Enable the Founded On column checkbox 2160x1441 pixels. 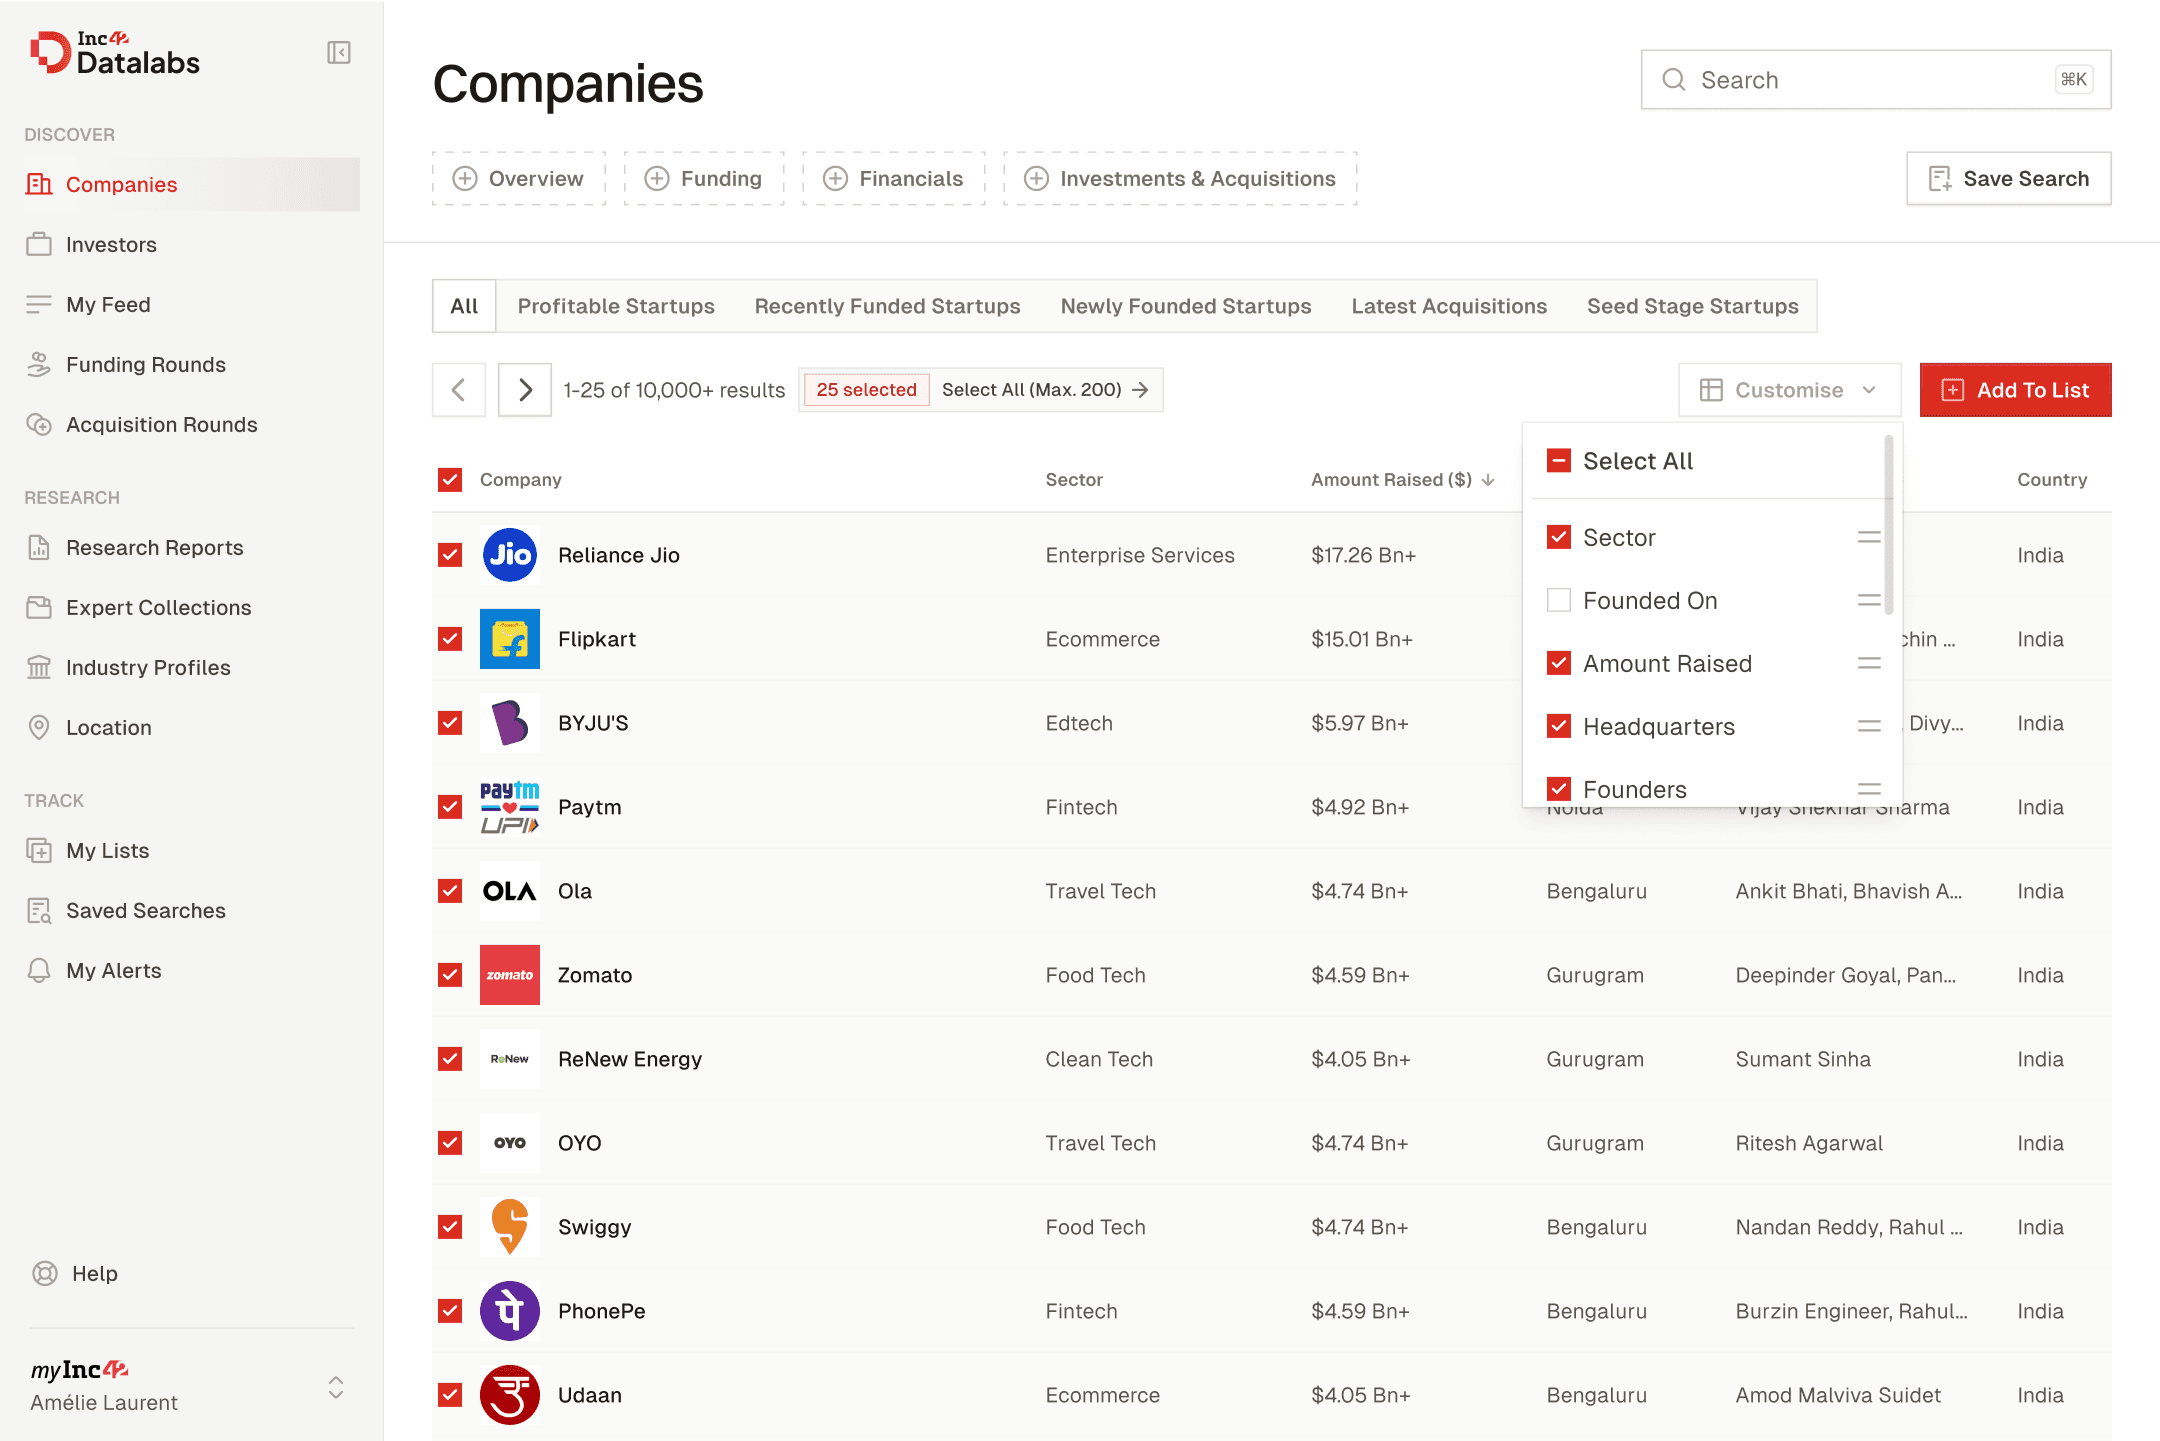coord(1558,601)
